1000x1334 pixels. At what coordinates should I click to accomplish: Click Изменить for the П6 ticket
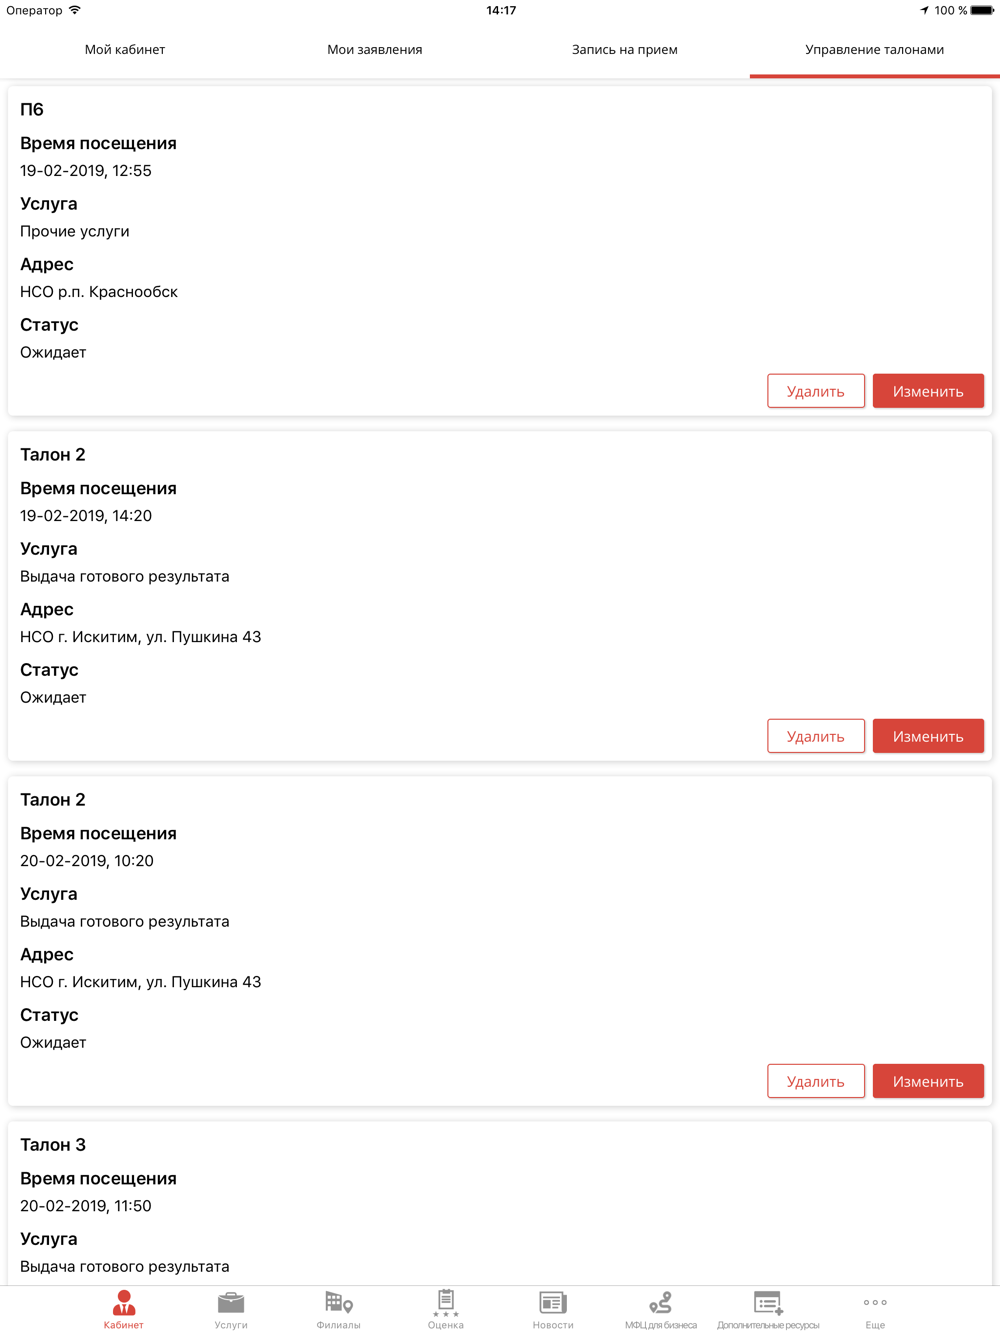tap(928, 391)
